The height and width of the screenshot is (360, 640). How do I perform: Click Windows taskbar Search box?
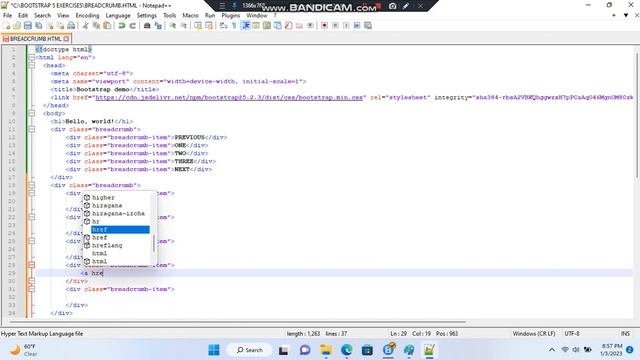(x=249, y=350)
